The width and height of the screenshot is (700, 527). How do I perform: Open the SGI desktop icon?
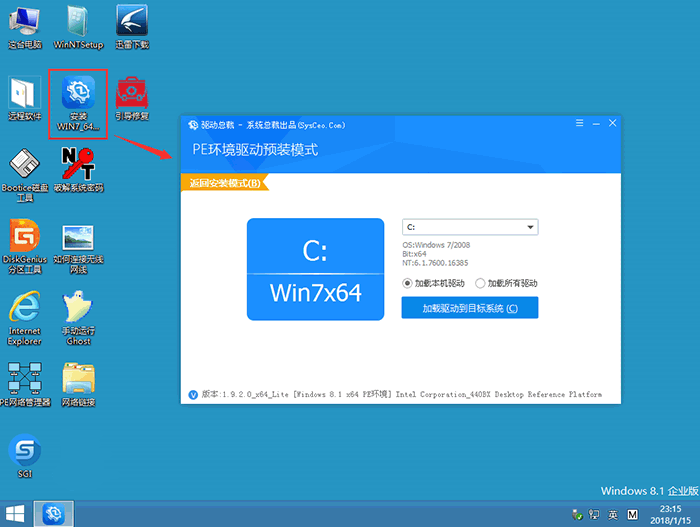pos(24,452)
